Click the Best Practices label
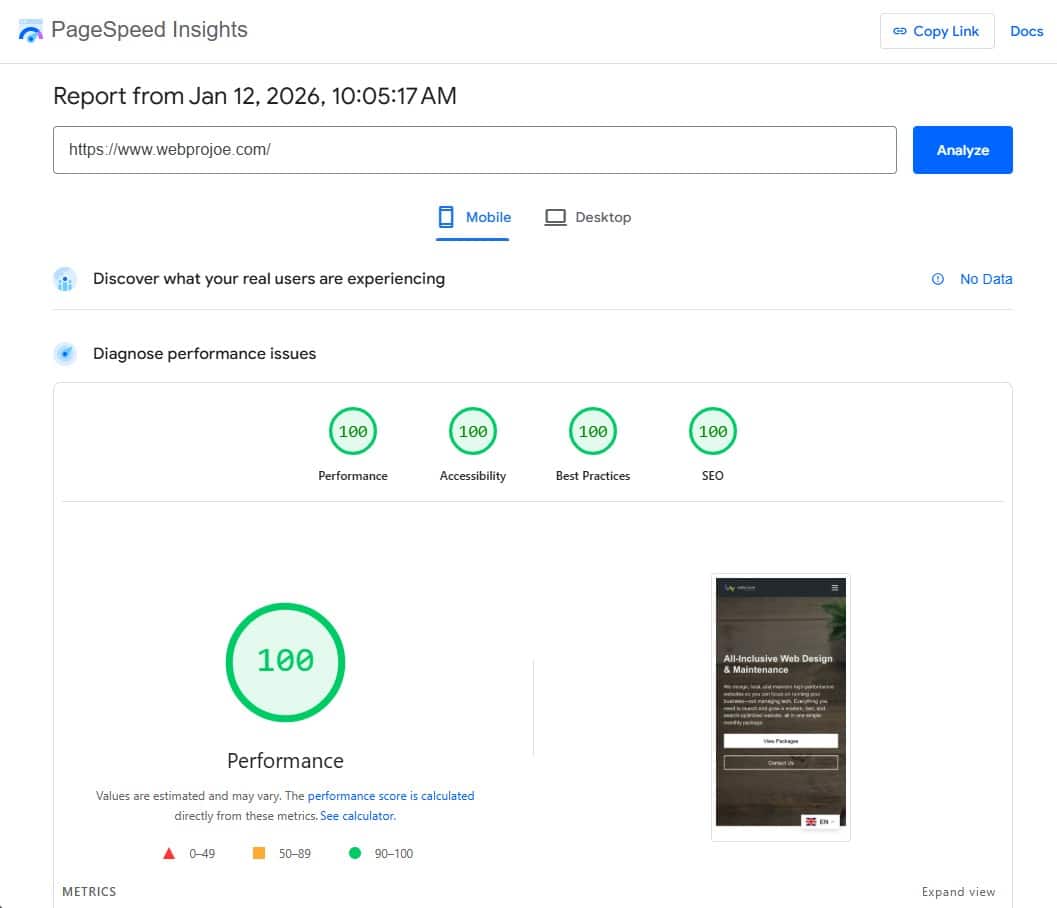 [593, 476]
